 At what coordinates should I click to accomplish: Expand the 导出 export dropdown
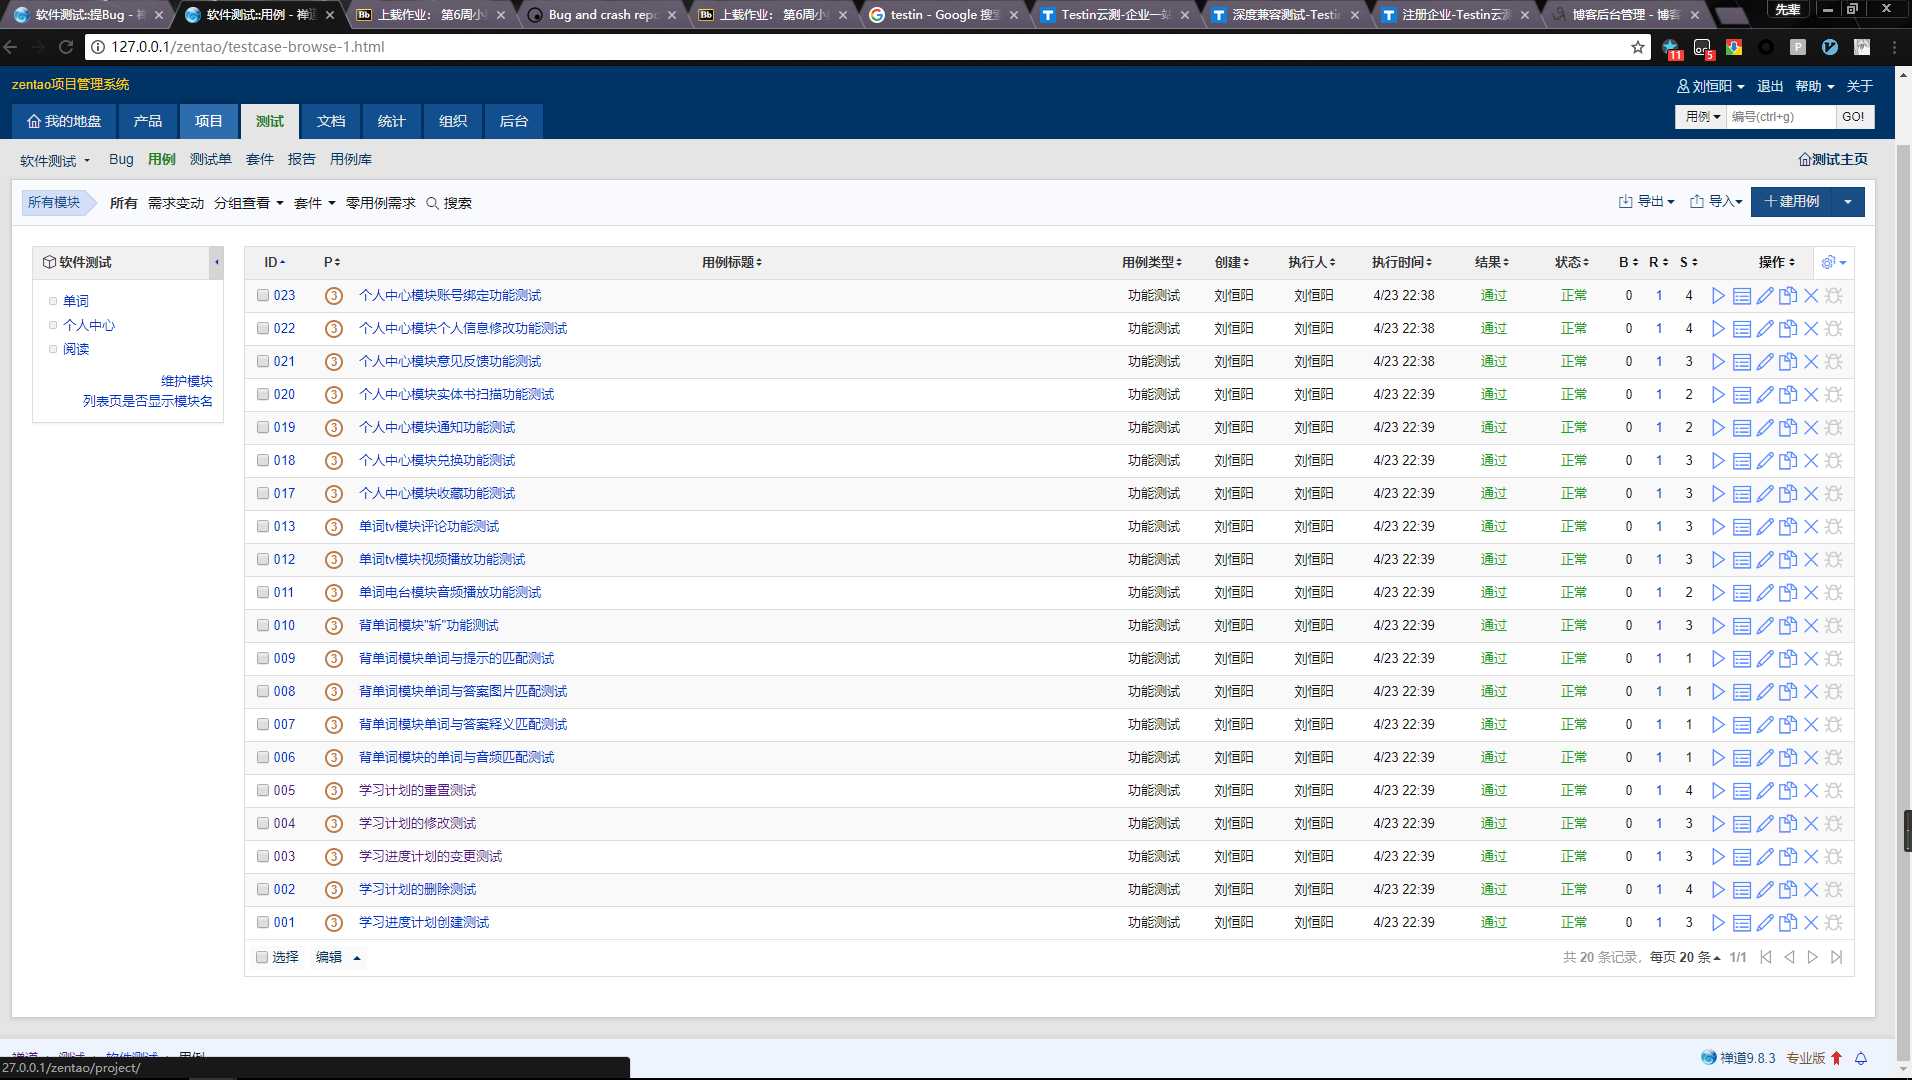(x=1646, y=202)
